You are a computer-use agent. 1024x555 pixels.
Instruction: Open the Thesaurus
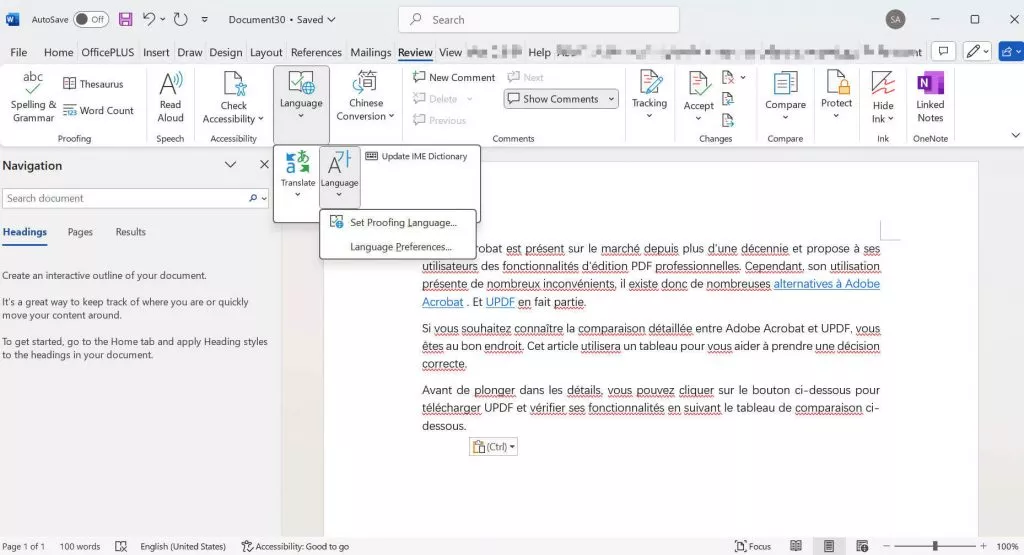point(93,84)
